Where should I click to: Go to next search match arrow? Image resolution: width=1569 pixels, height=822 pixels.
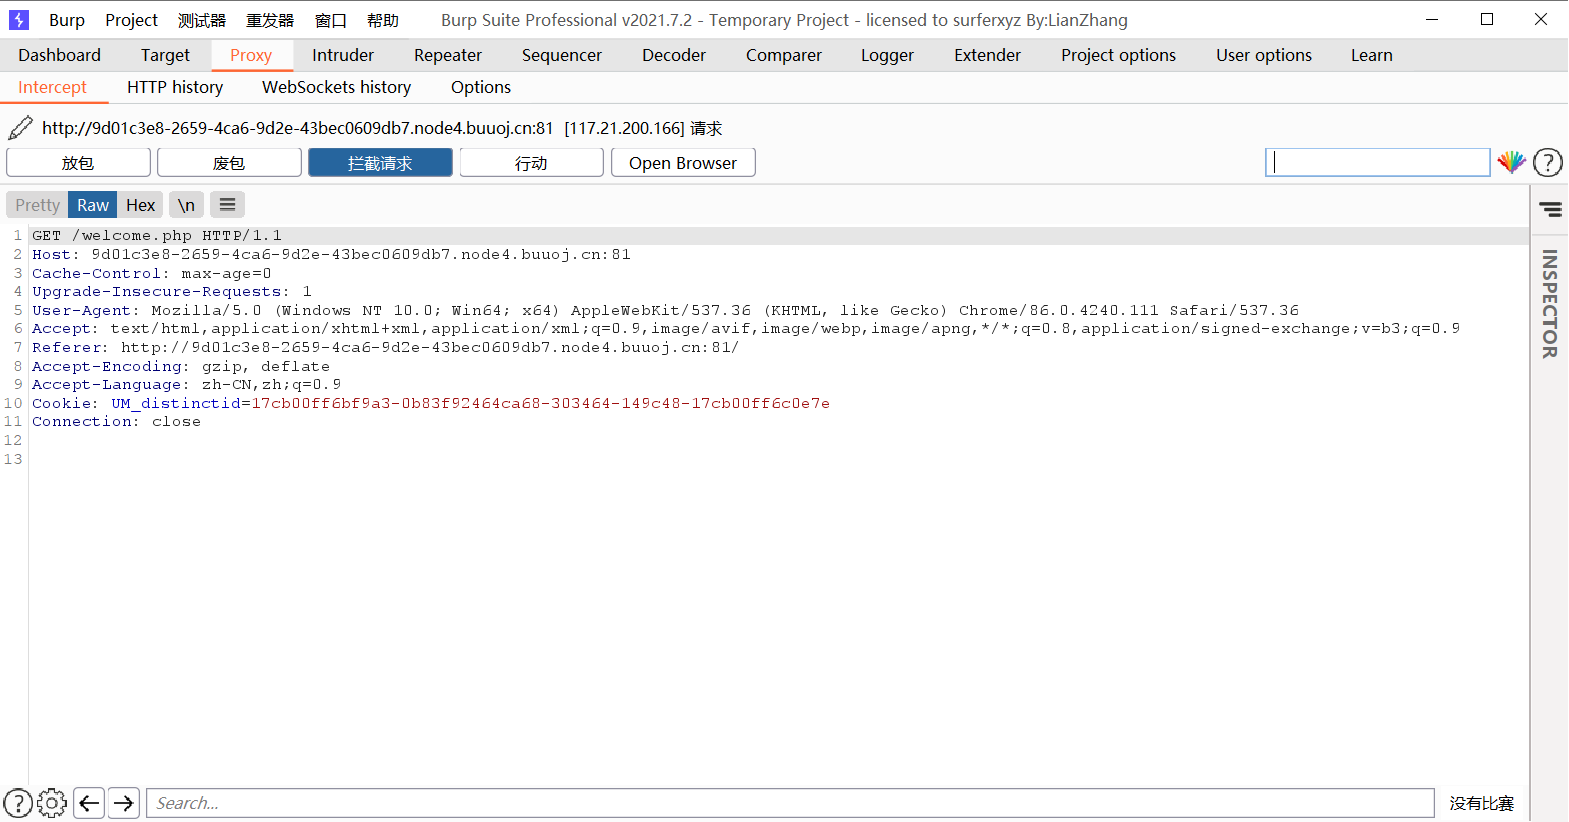pos(124,803)
